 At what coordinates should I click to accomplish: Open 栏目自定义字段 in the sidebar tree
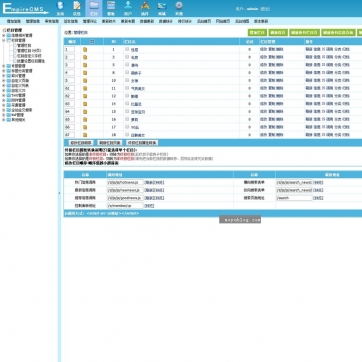(x=29, y=56)
